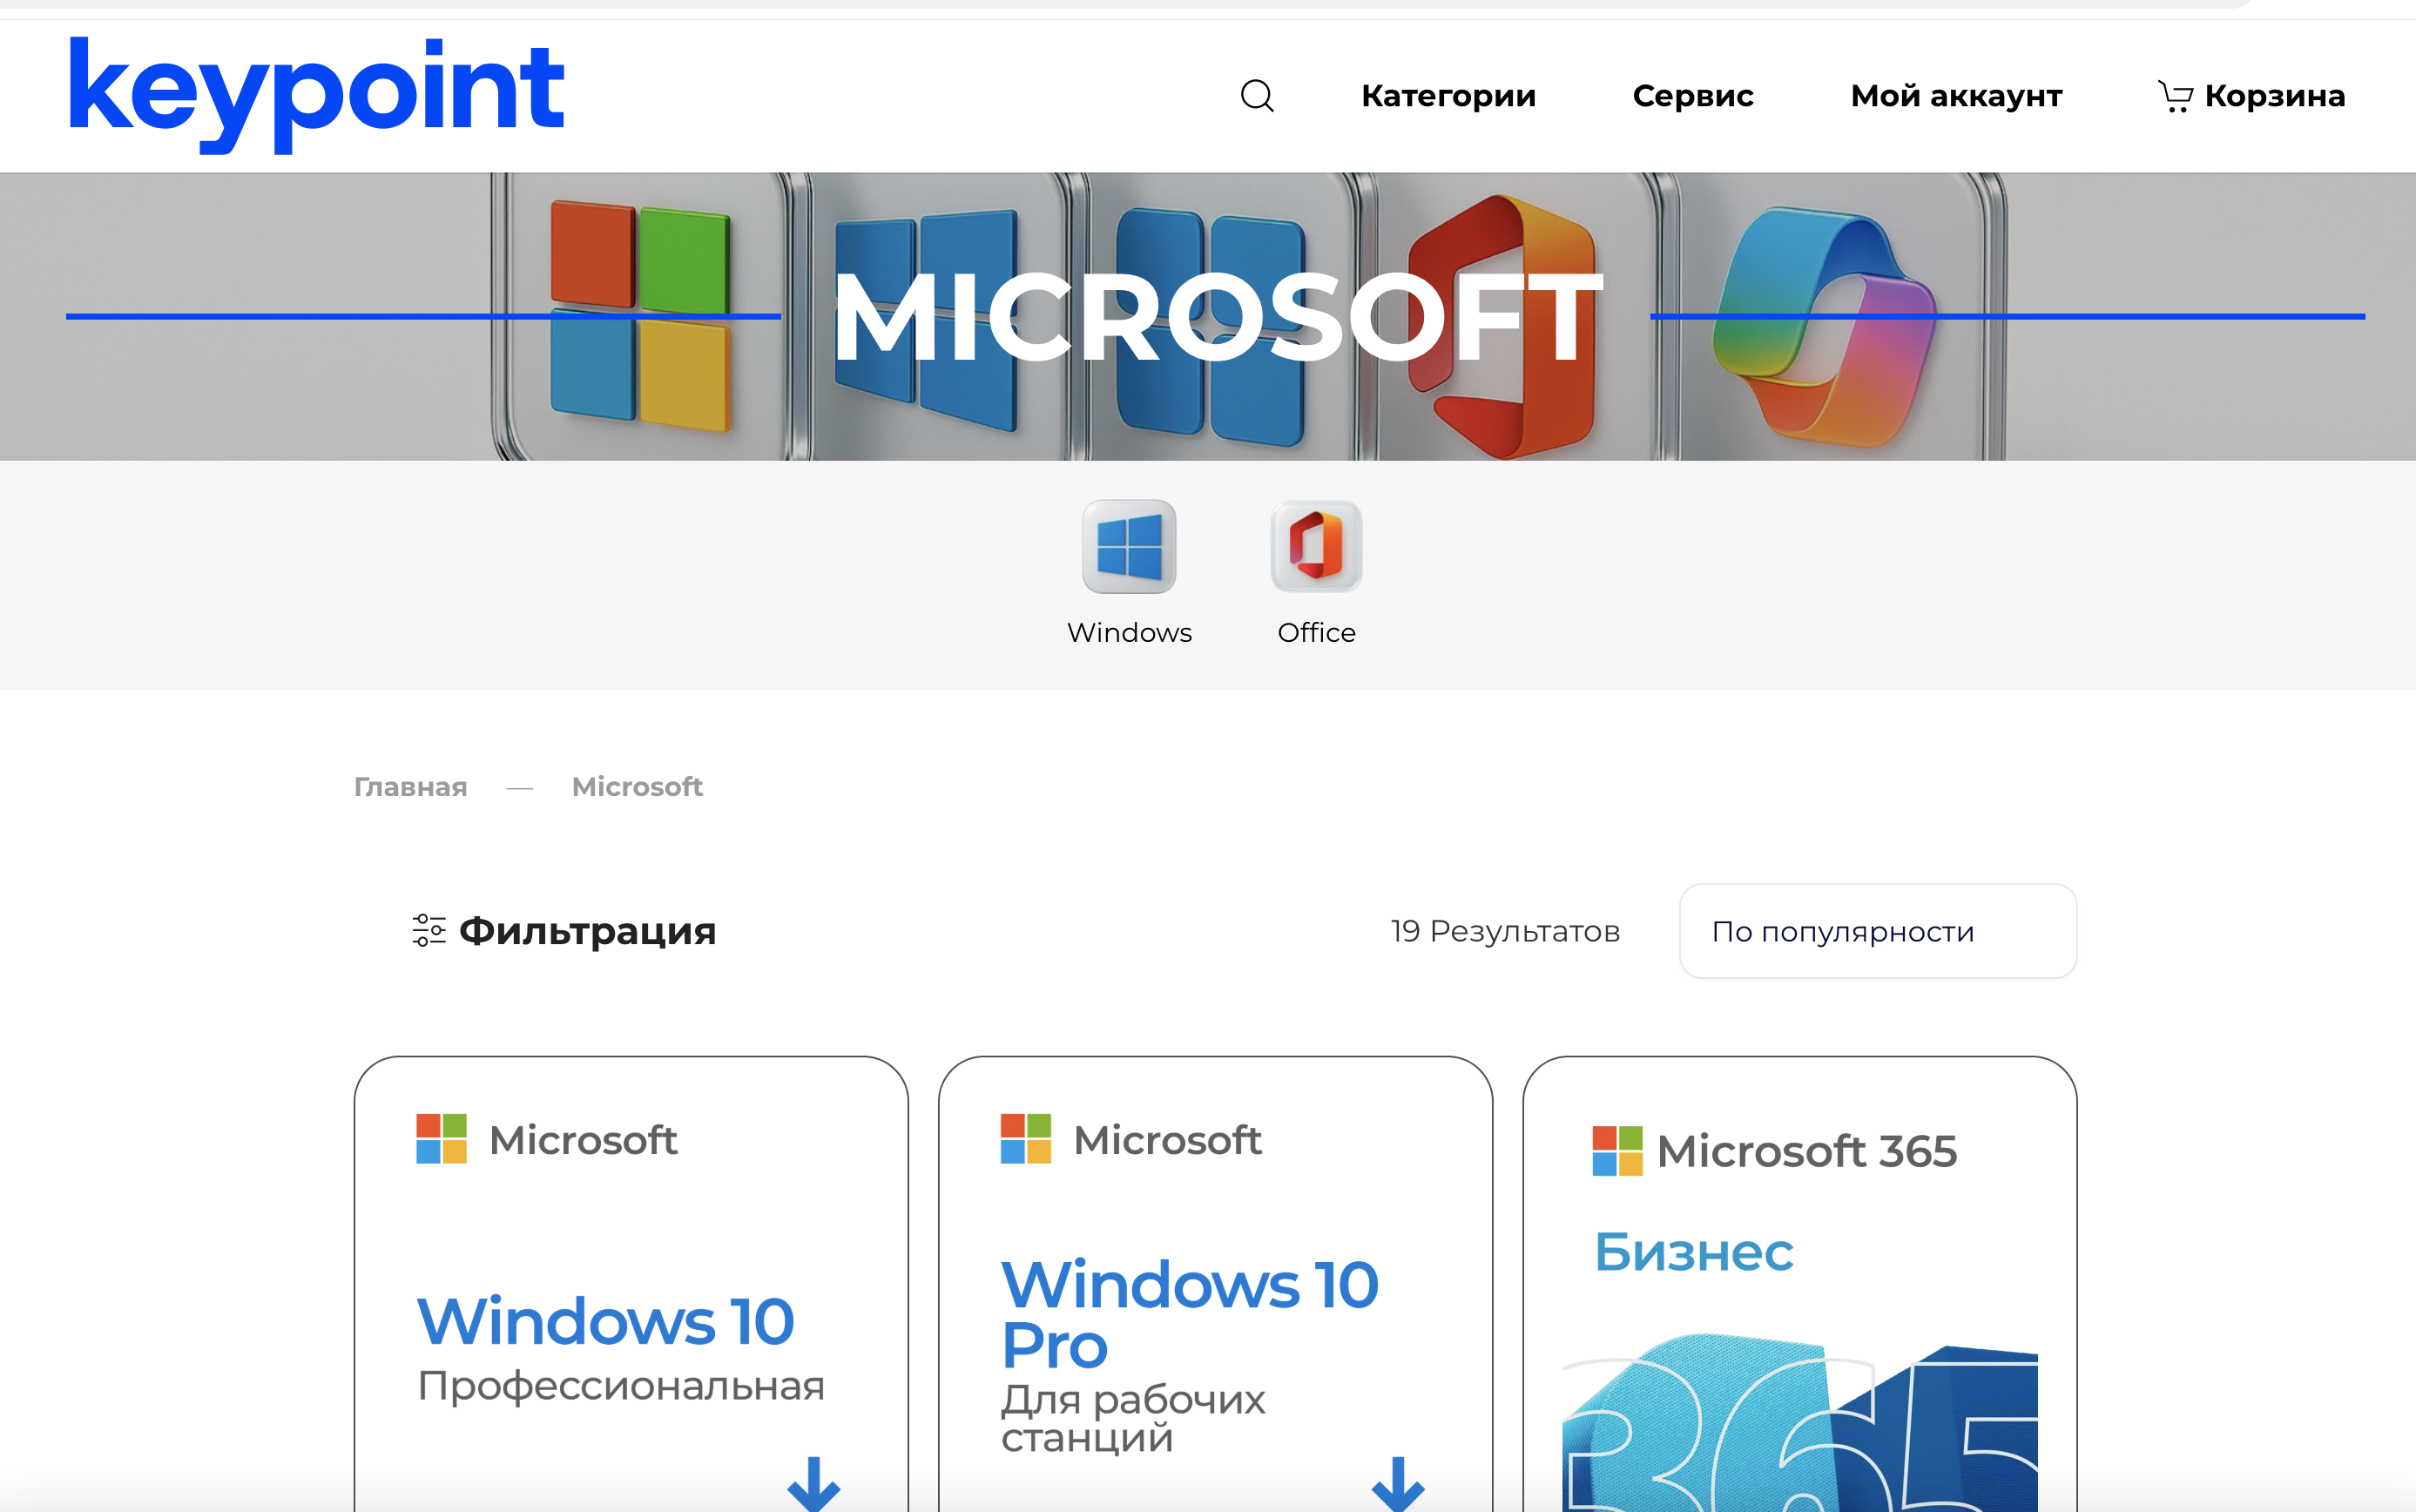
Task: Expand the Фильтрация panel
Action: (587, 931)
